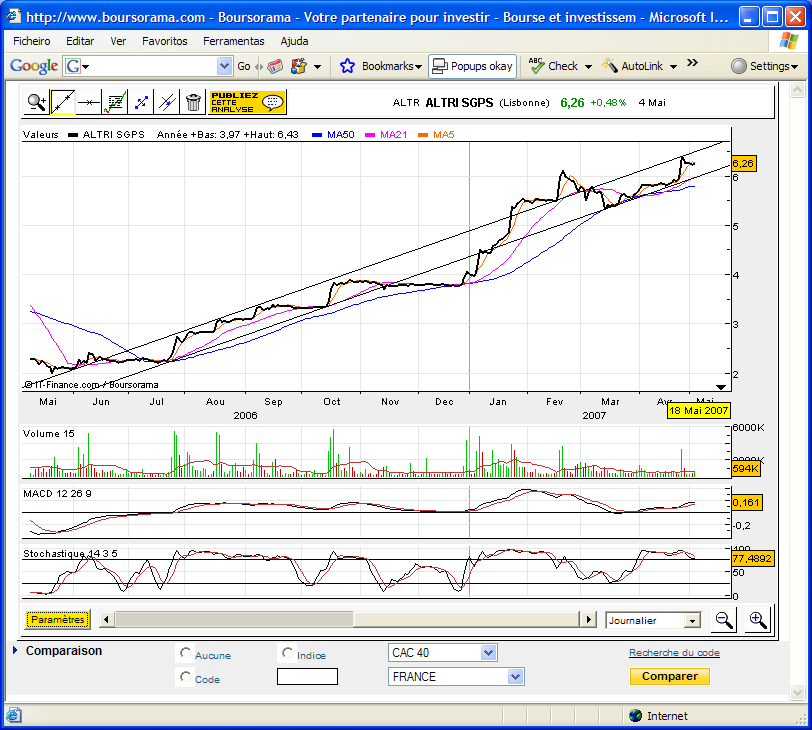812x730 pixels.
Task: Click the trash bin delete drawings icon
Action: [x=193, y=102]
